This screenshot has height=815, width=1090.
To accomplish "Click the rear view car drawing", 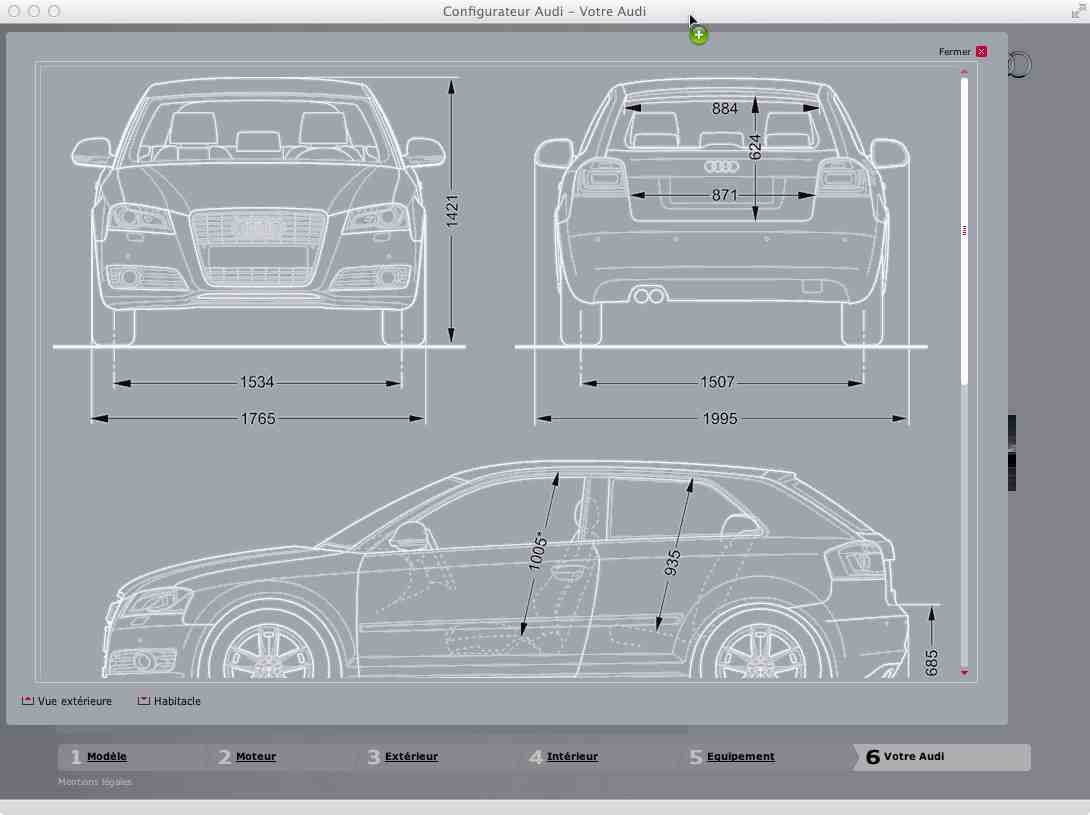I will 721,212.
